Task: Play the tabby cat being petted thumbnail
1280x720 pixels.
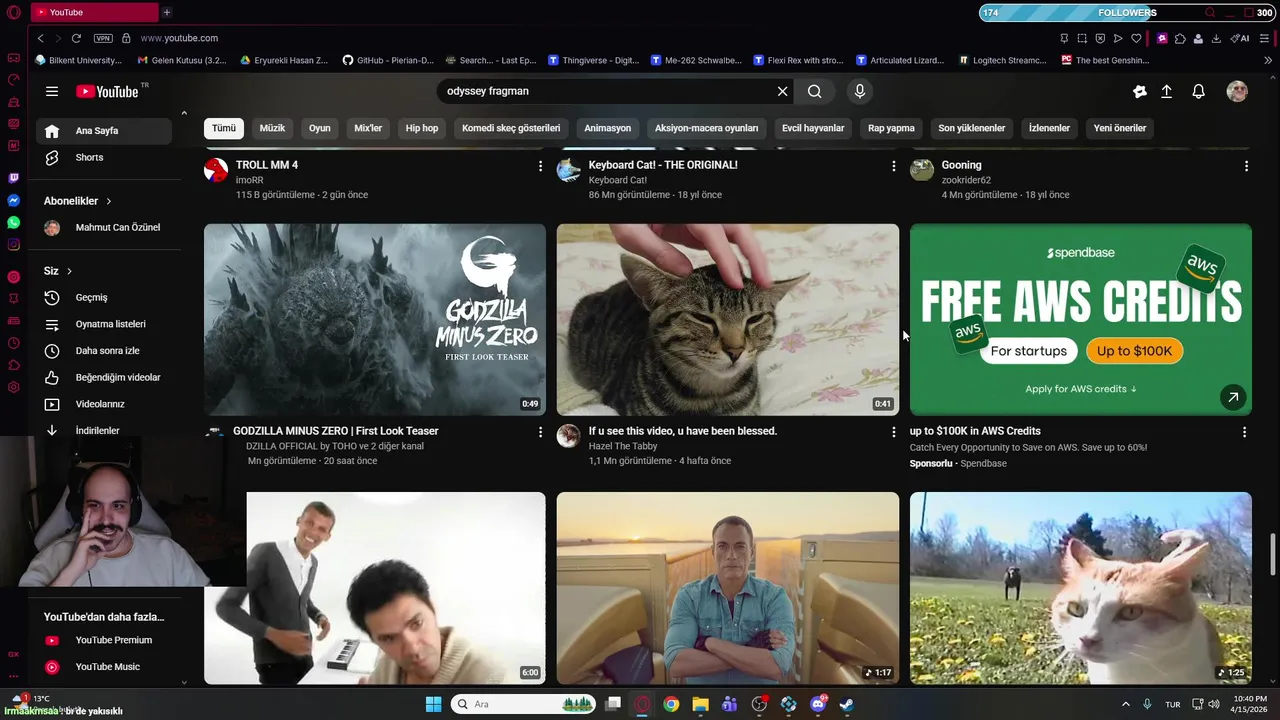Action: pyautogui.click(x=728, y=319)
